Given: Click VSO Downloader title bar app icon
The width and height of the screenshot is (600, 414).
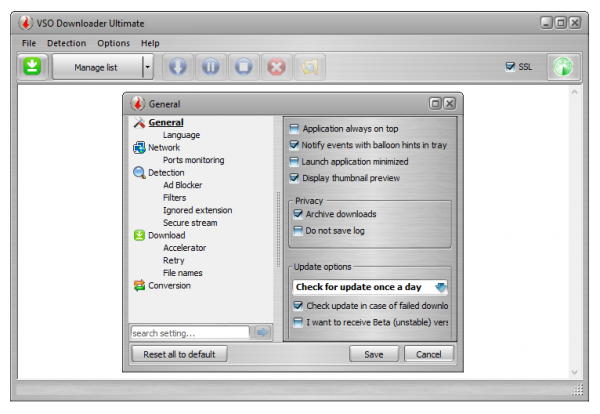Looking at the screenshot, I should coord(26,23).
